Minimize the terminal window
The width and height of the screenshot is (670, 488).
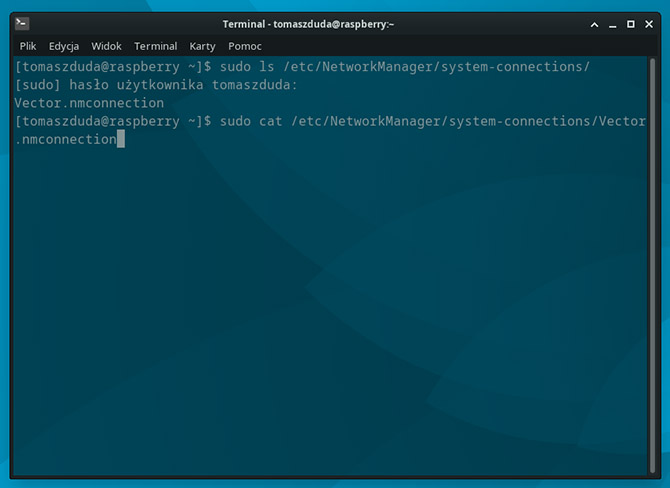click(x=613, y=25)
